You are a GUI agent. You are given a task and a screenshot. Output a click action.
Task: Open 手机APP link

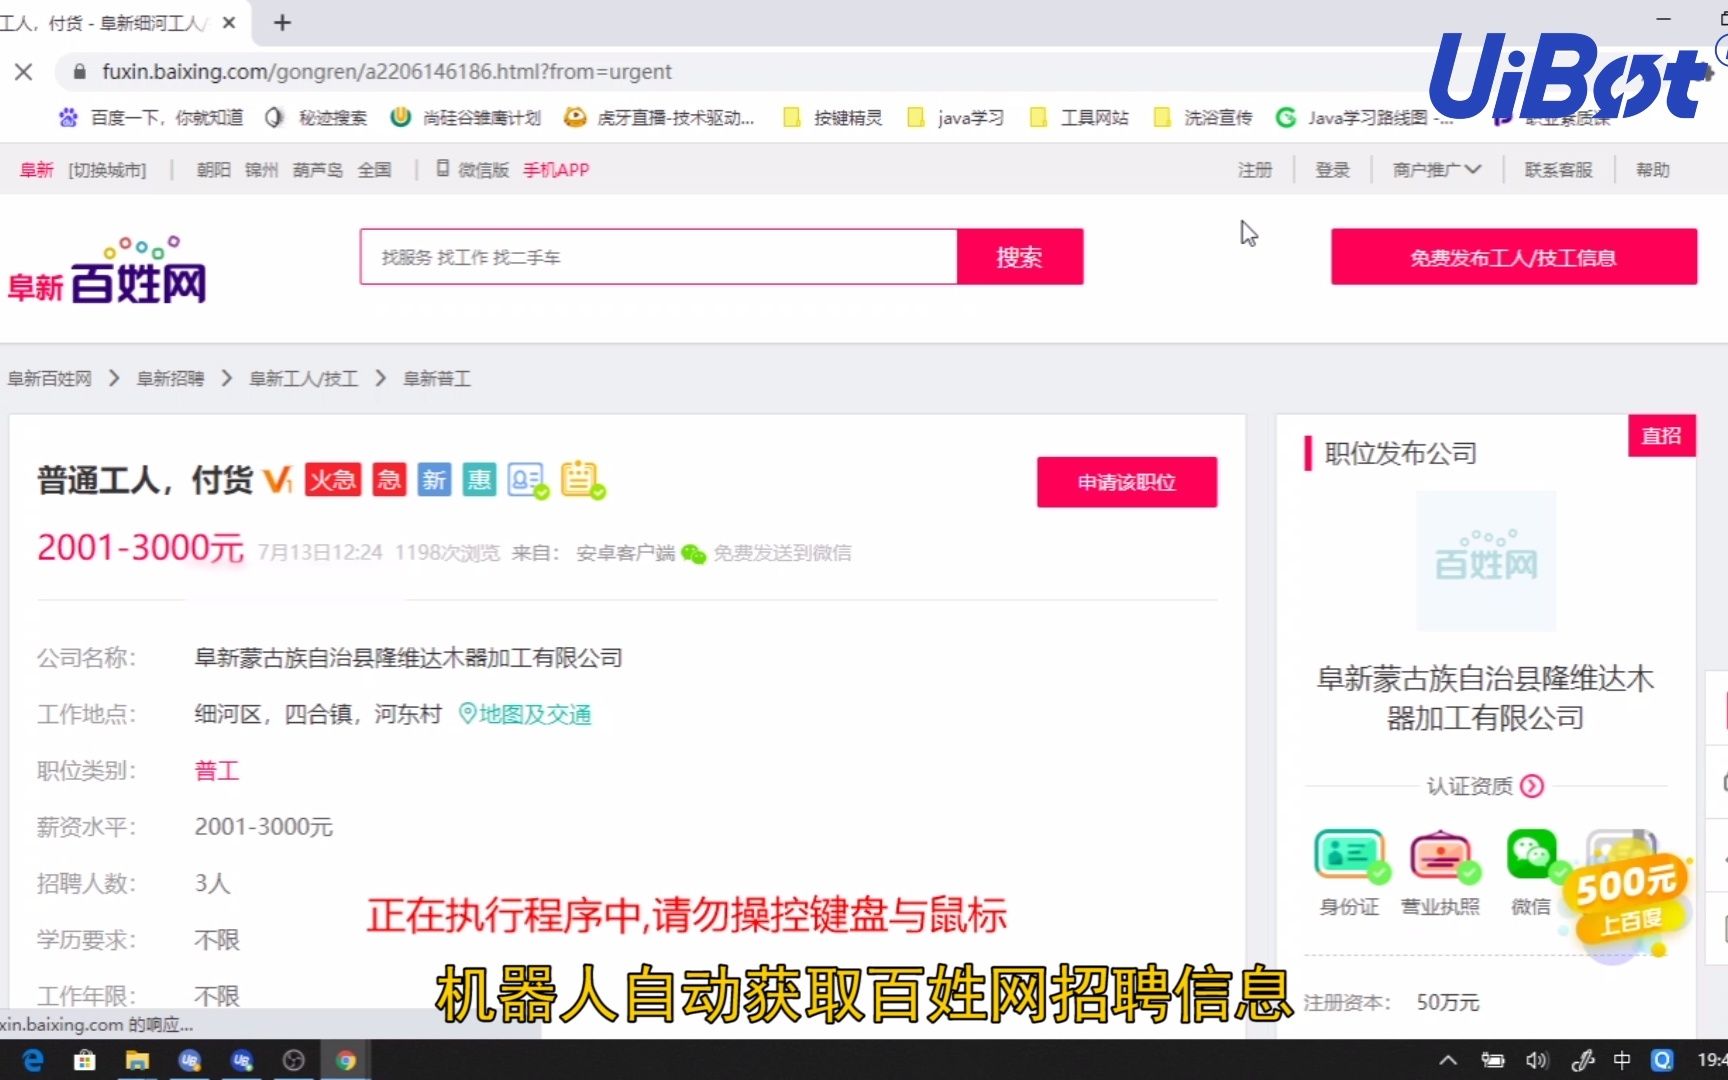[556, 170]
